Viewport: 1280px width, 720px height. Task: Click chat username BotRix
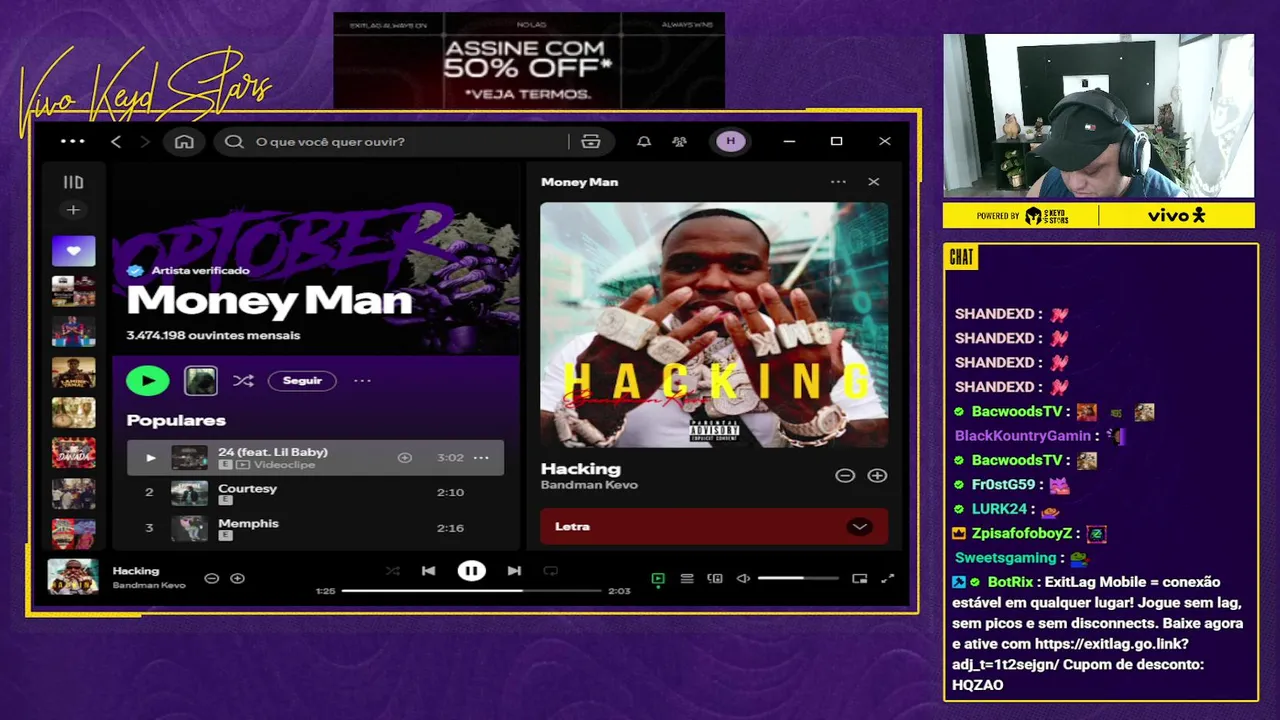pos(1010,581)
